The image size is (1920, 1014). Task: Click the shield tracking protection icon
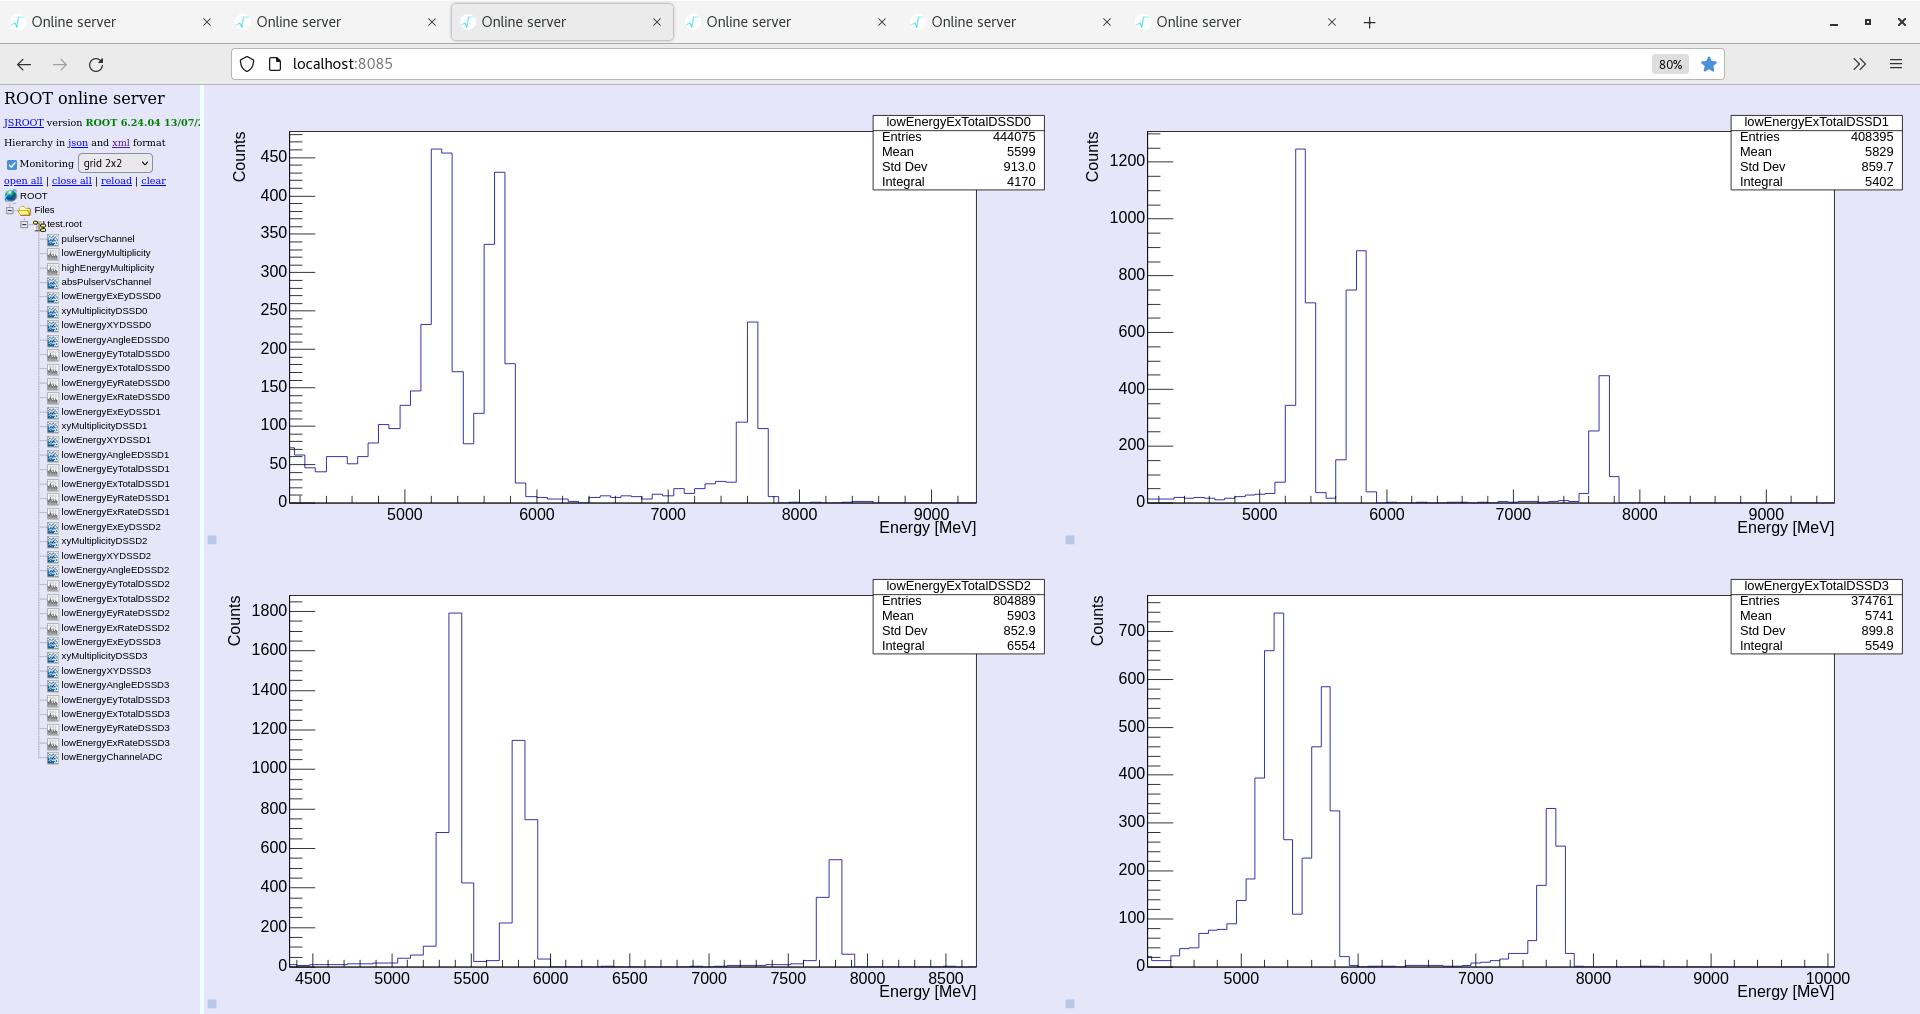(247, 65)
